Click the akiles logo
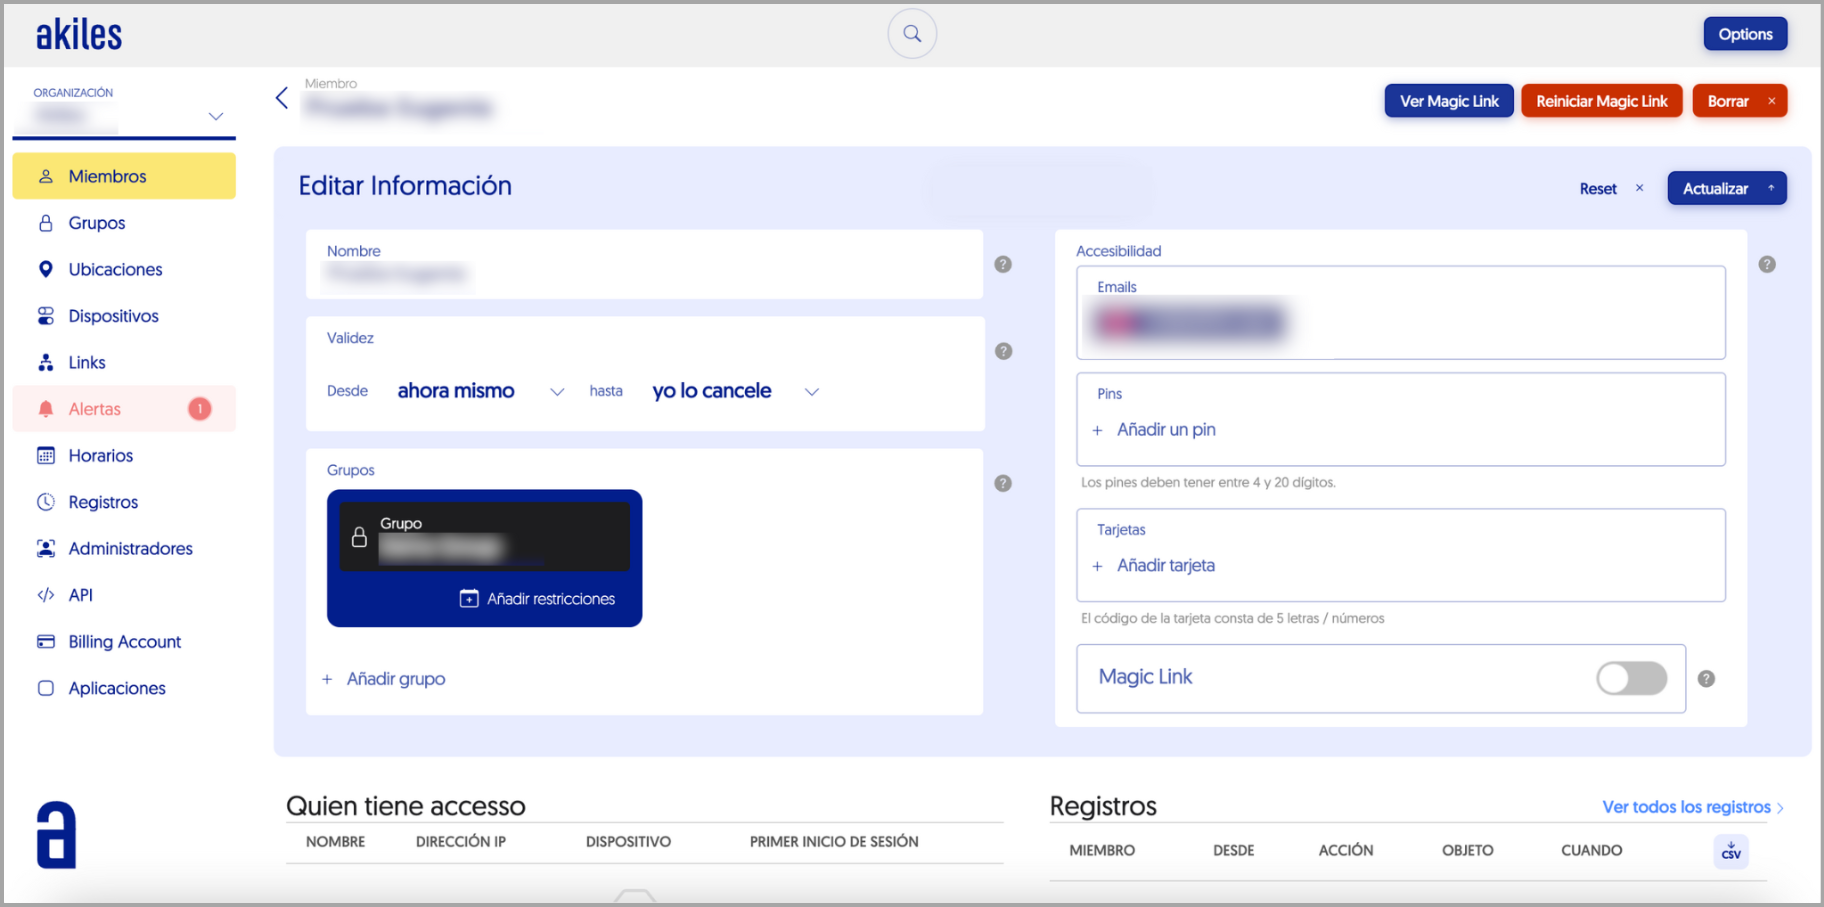1824x907 pixels. pyautogui.click(x=79, y=35)
